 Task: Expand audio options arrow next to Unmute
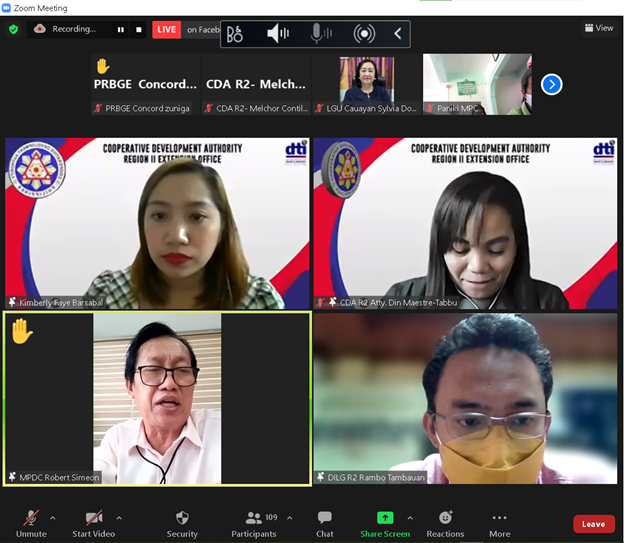click(x=53, y=518)
